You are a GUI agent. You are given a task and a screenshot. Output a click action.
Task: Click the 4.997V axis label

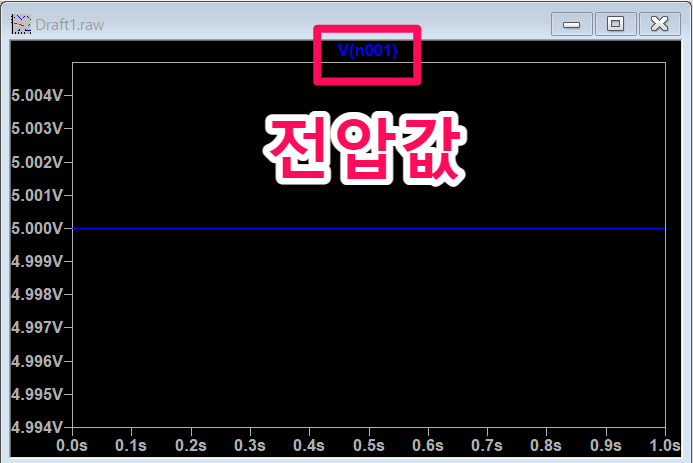click(37, 327)
